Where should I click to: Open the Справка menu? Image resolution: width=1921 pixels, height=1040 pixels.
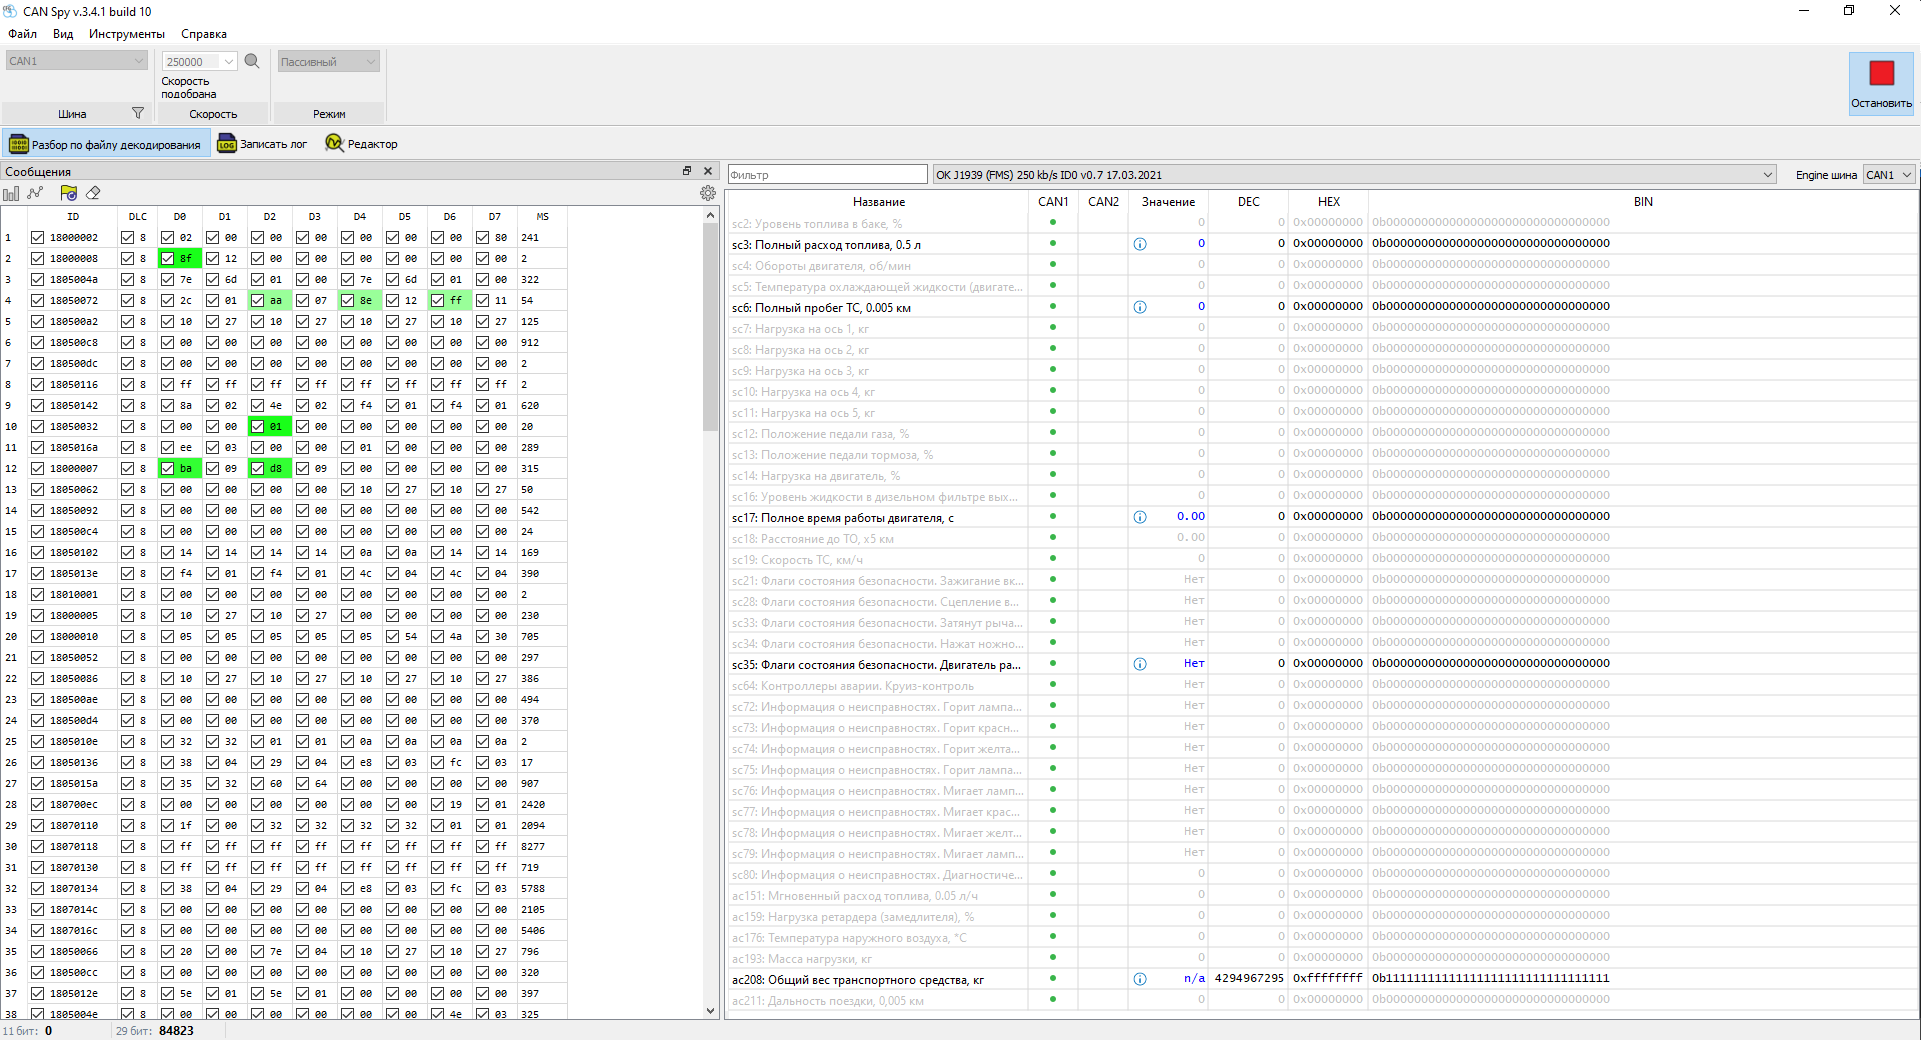point(203,34)
